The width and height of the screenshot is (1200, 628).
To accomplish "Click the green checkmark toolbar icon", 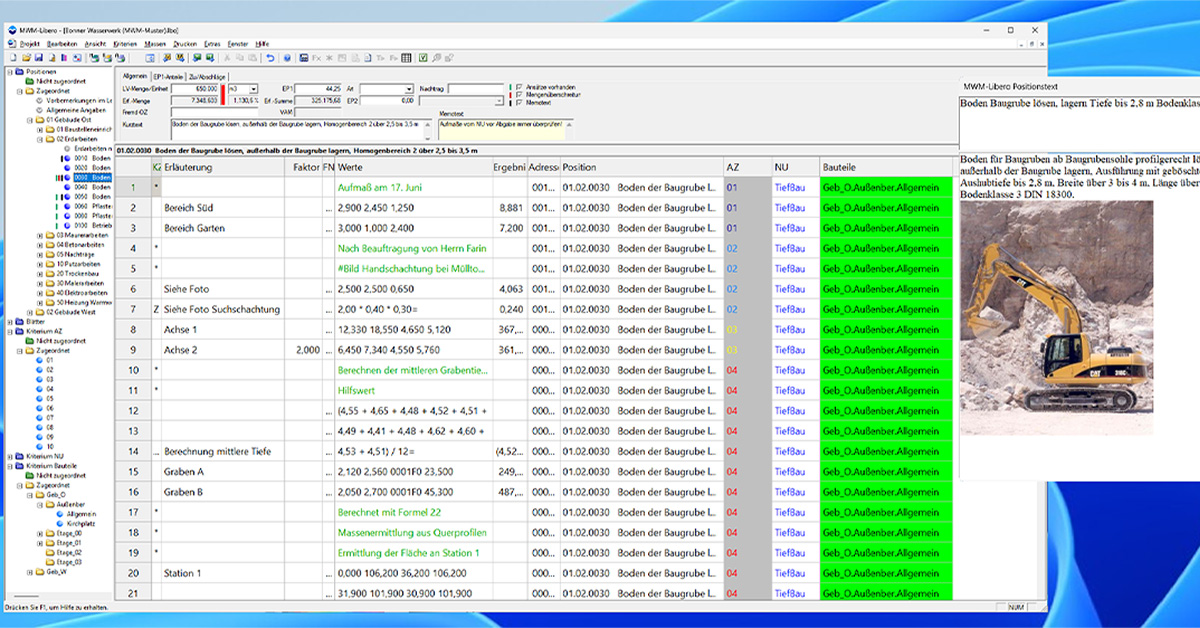I will coord(423,58).
